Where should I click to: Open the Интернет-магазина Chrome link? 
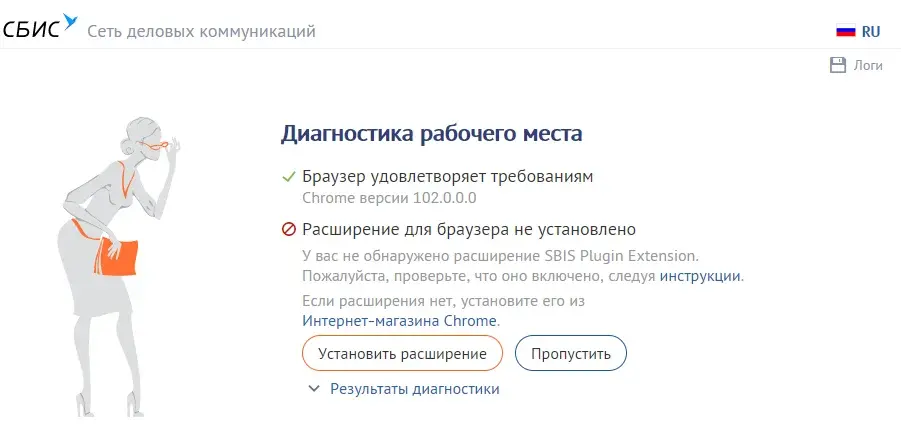tap(399, 320)
